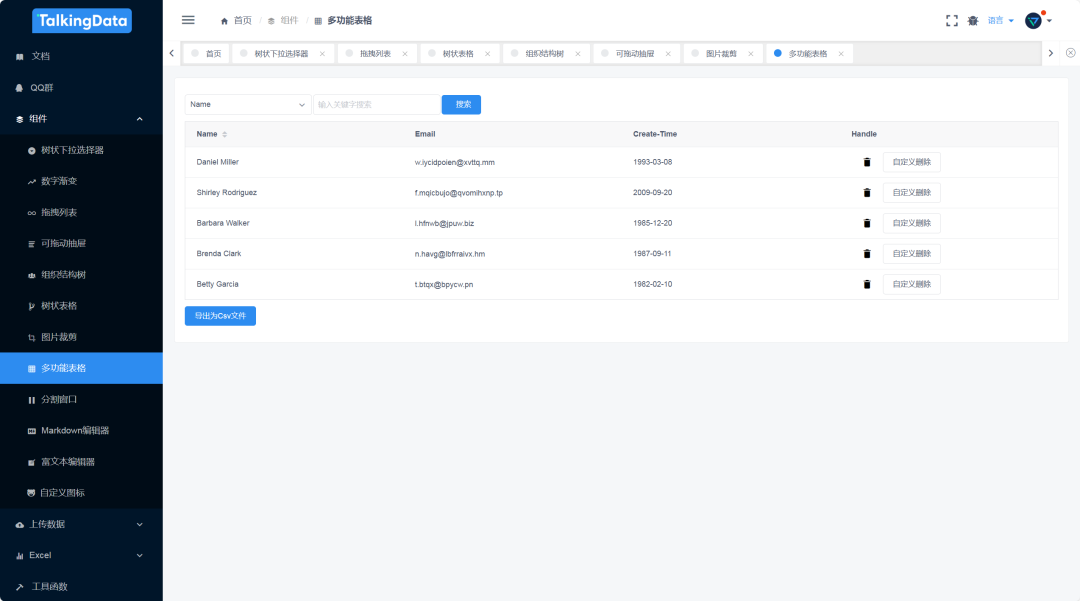This screenshot has width=1080, height=601.
Task: Click 自定义删除 for Daniel Miller
Action: click(911, 162)
